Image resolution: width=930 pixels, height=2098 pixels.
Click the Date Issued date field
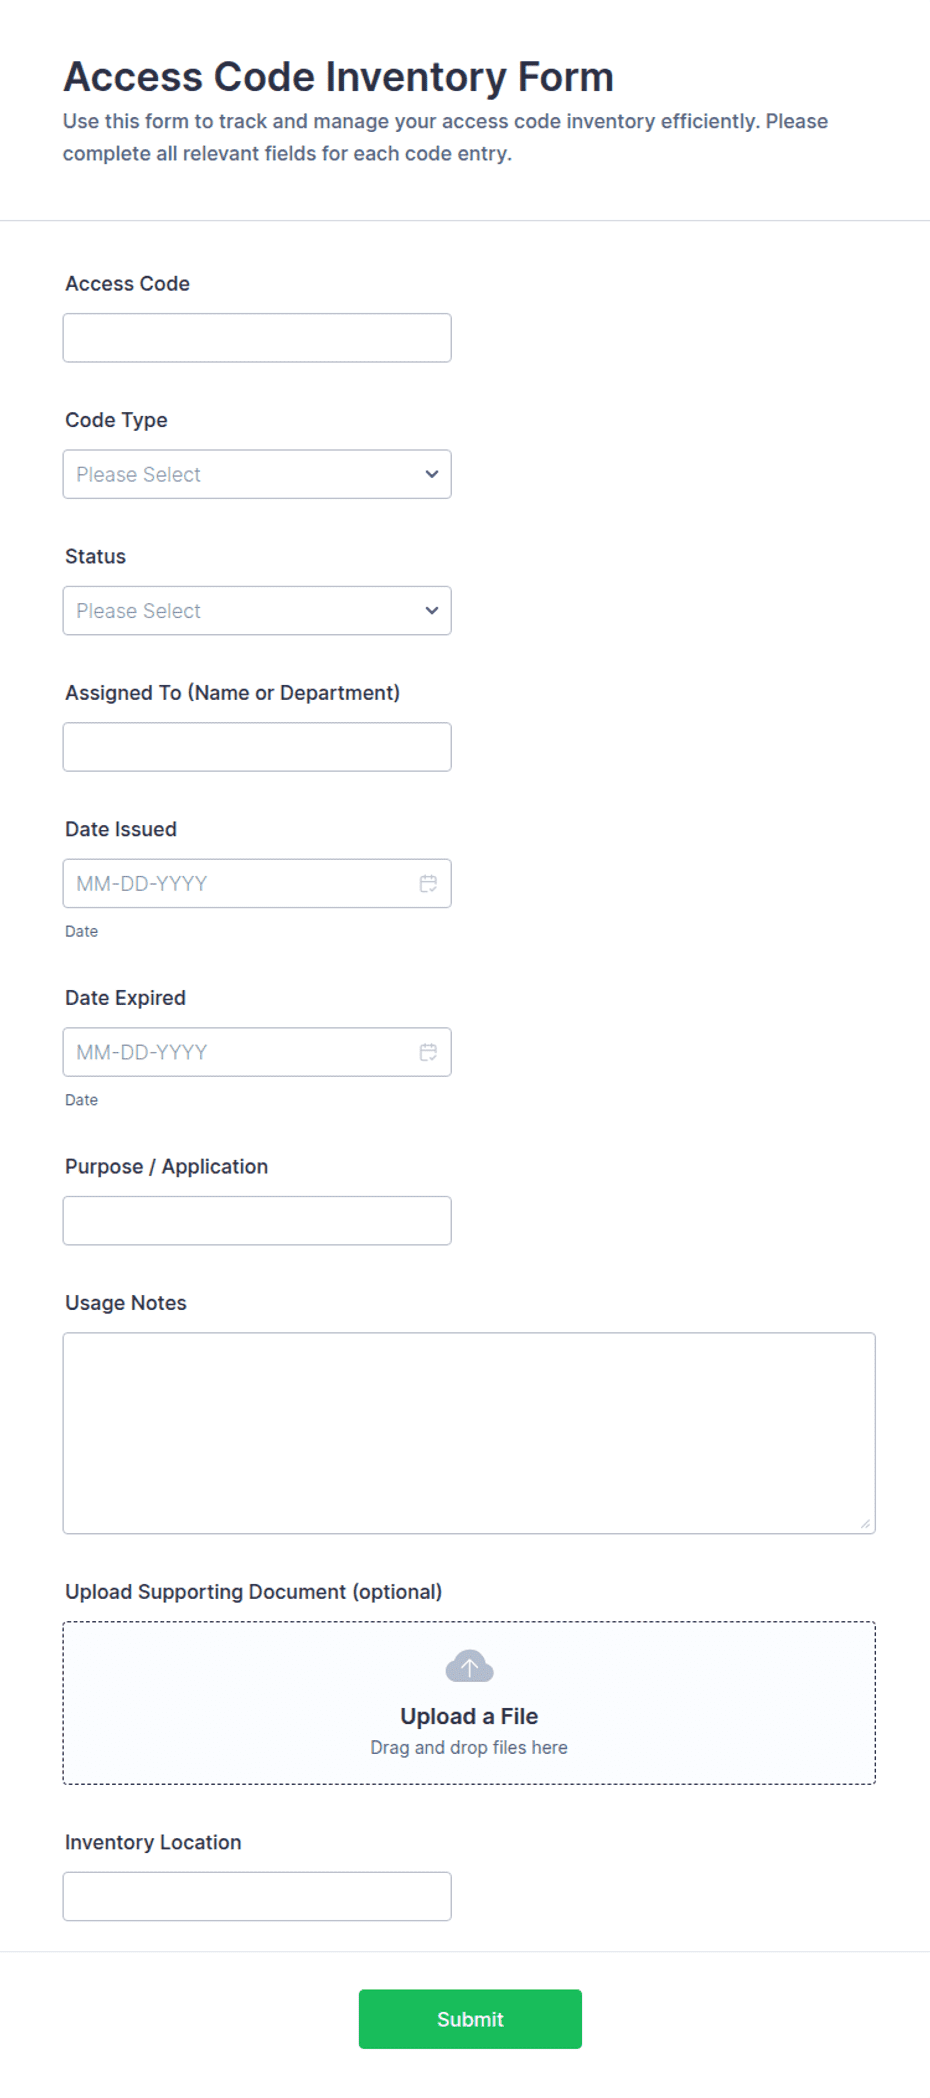pos(257,883)
